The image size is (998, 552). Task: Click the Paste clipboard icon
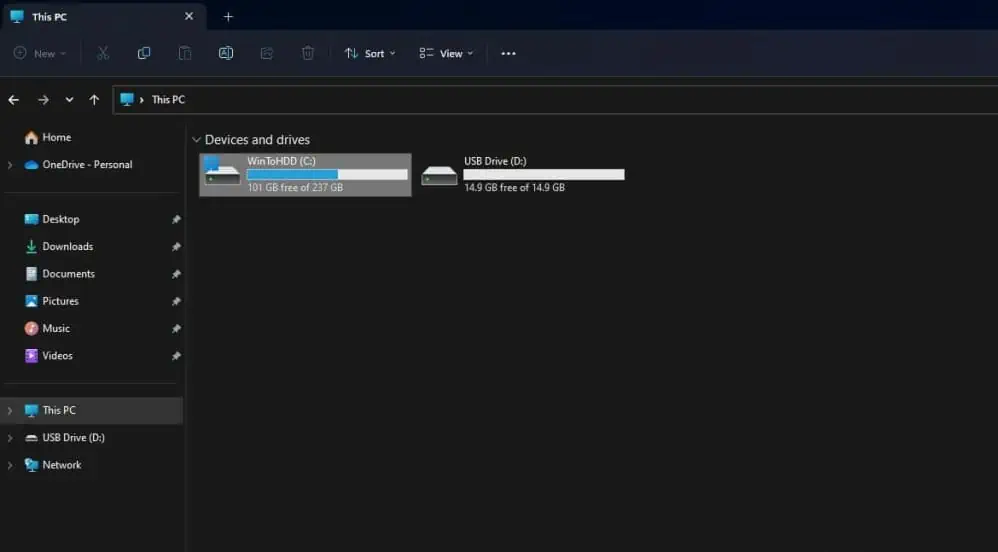(x=185, y=53)
